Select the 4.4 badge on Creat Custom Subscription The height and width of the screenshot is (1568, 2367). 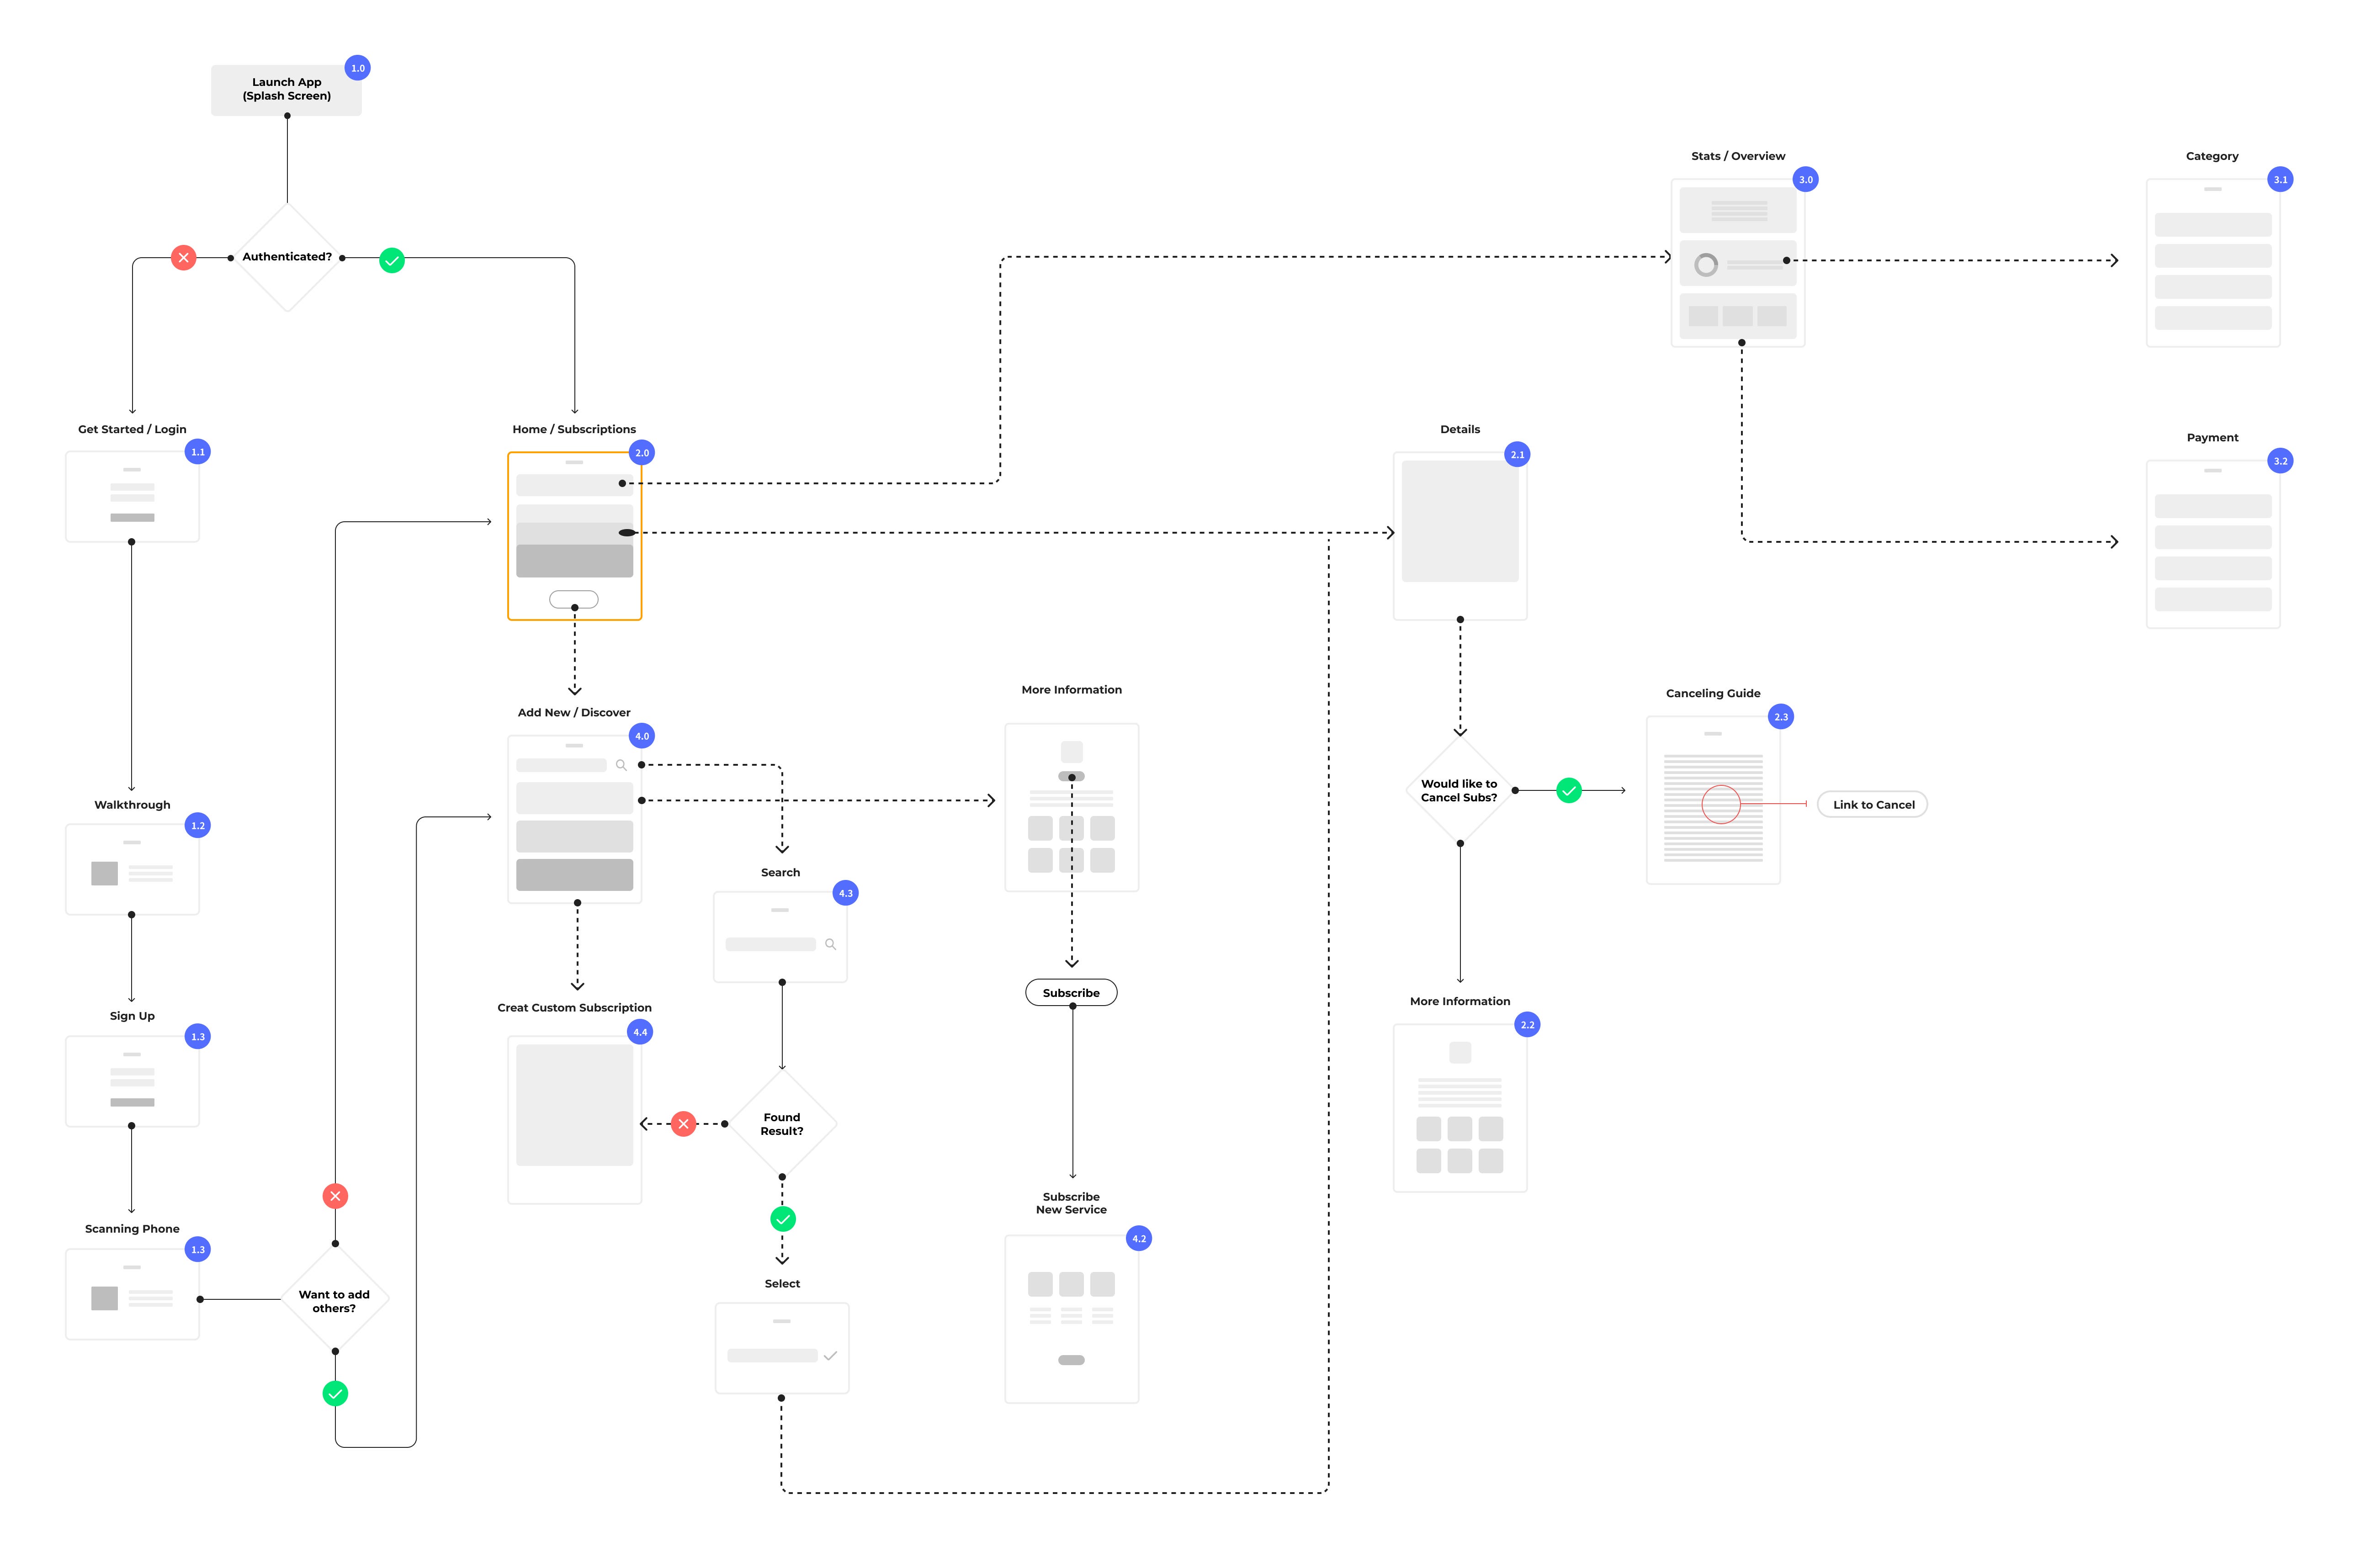tap(640, 1032)
